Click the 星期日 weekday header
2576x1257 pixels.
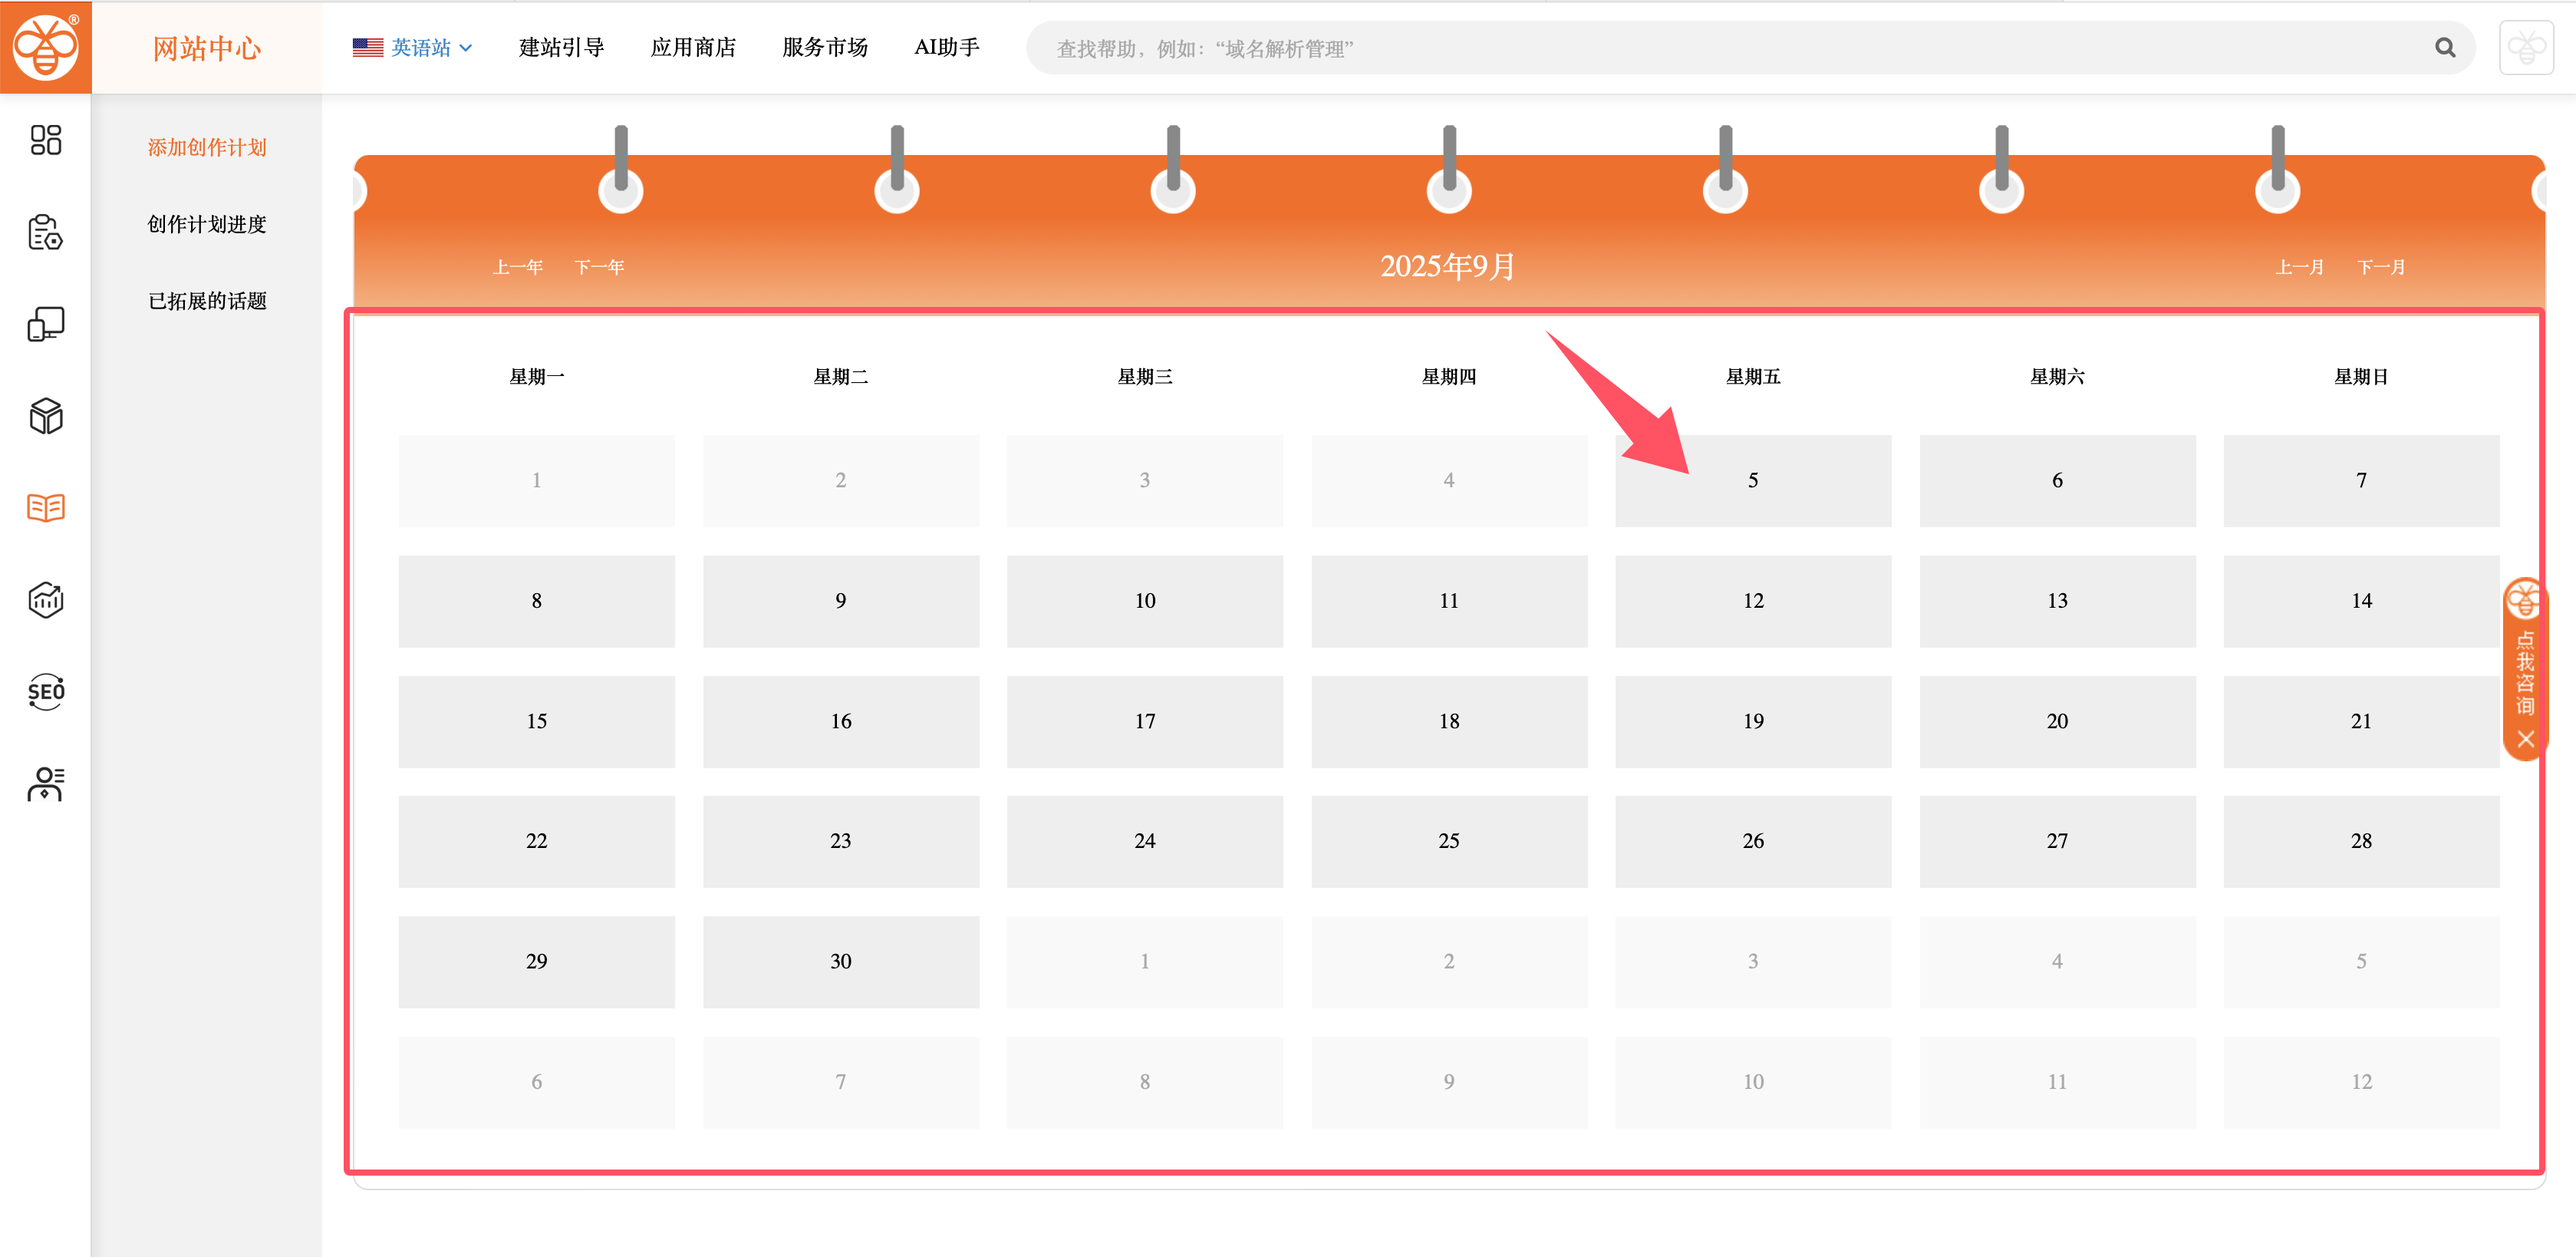(x=2361, y=377)
